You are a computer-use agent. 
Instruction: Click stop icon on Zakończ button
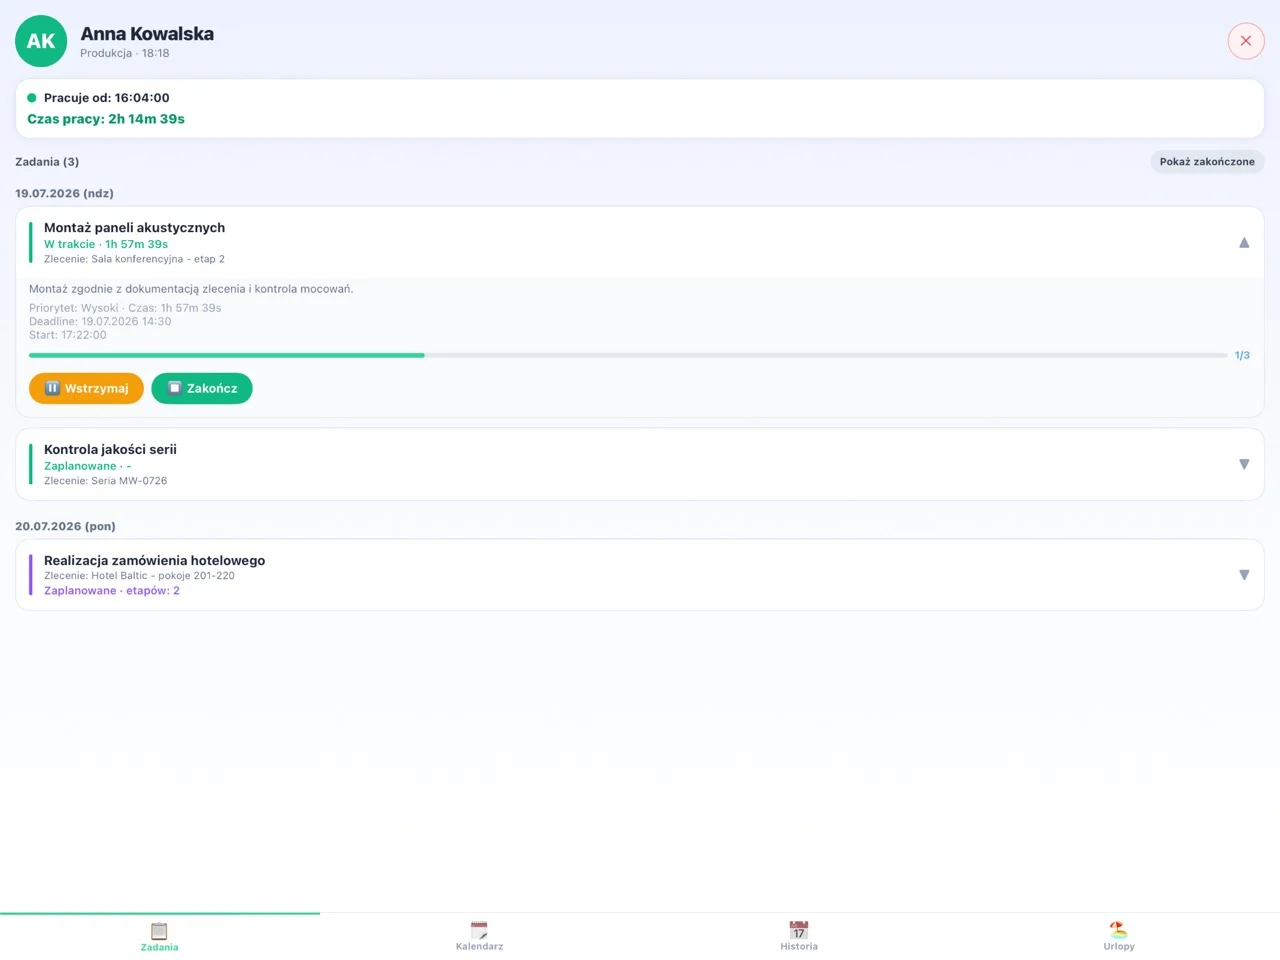coord(174,388)
